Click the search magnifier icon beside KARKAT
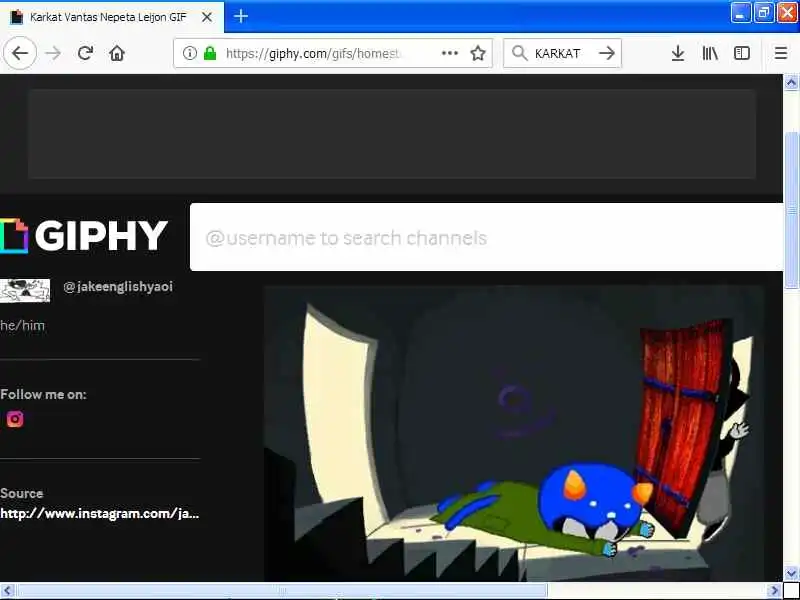 (519, 53)
